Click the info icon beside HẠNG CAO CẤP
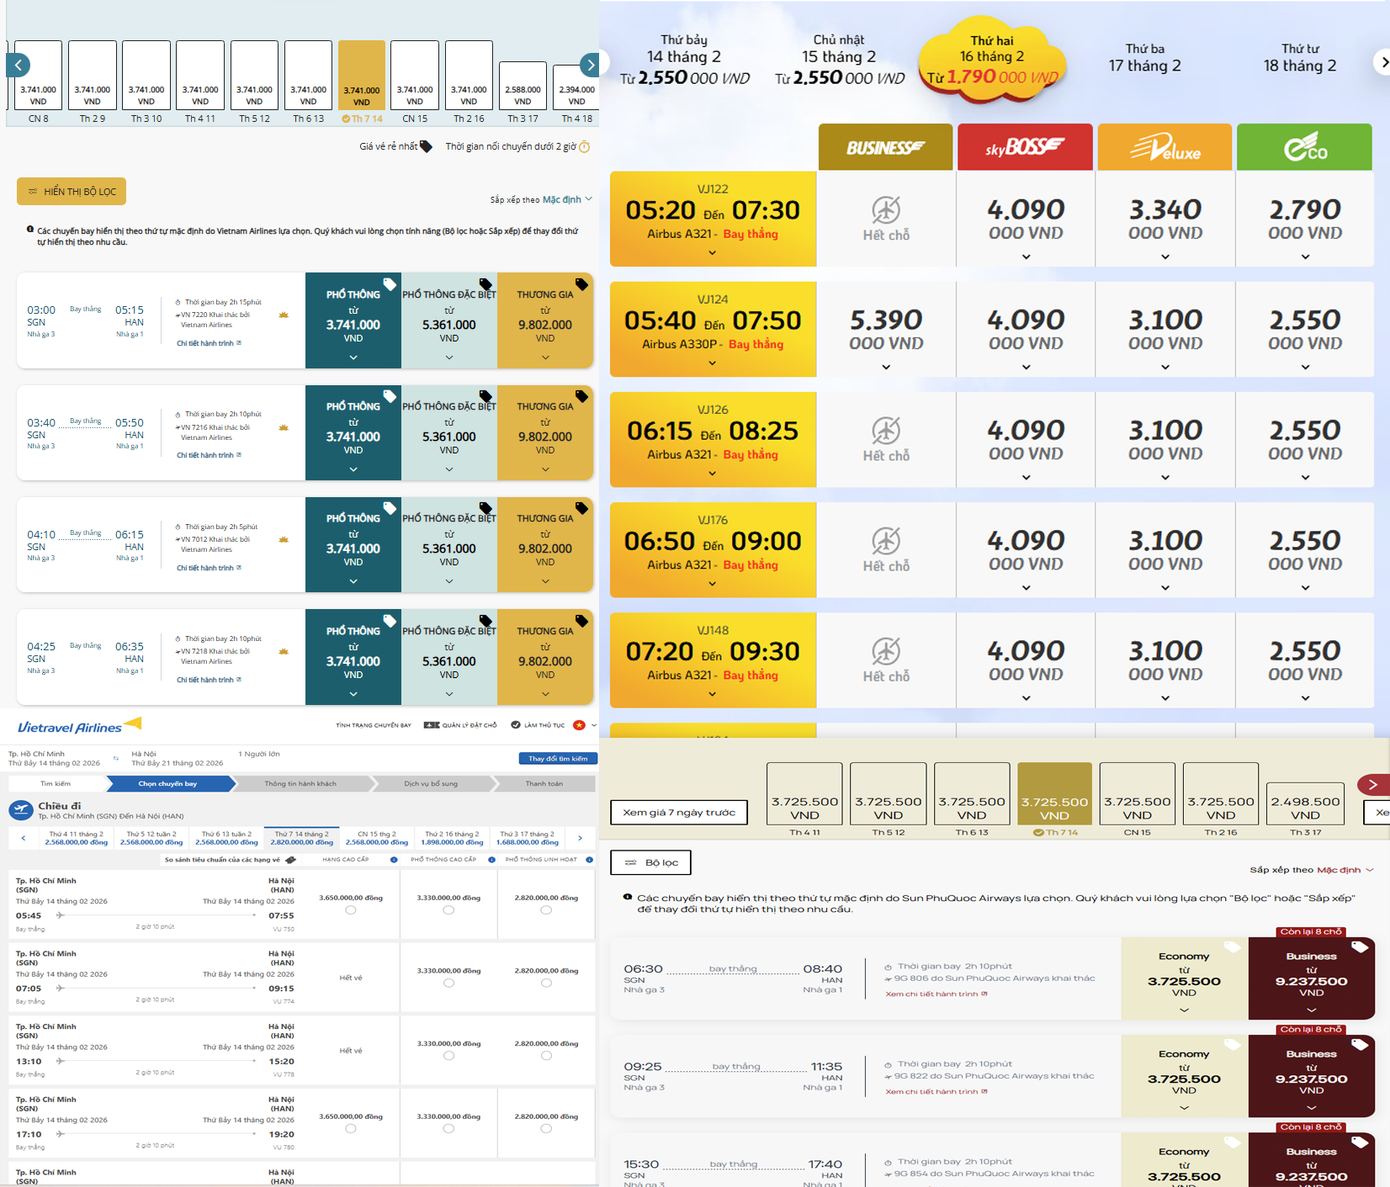 click(x=394, y=860)
